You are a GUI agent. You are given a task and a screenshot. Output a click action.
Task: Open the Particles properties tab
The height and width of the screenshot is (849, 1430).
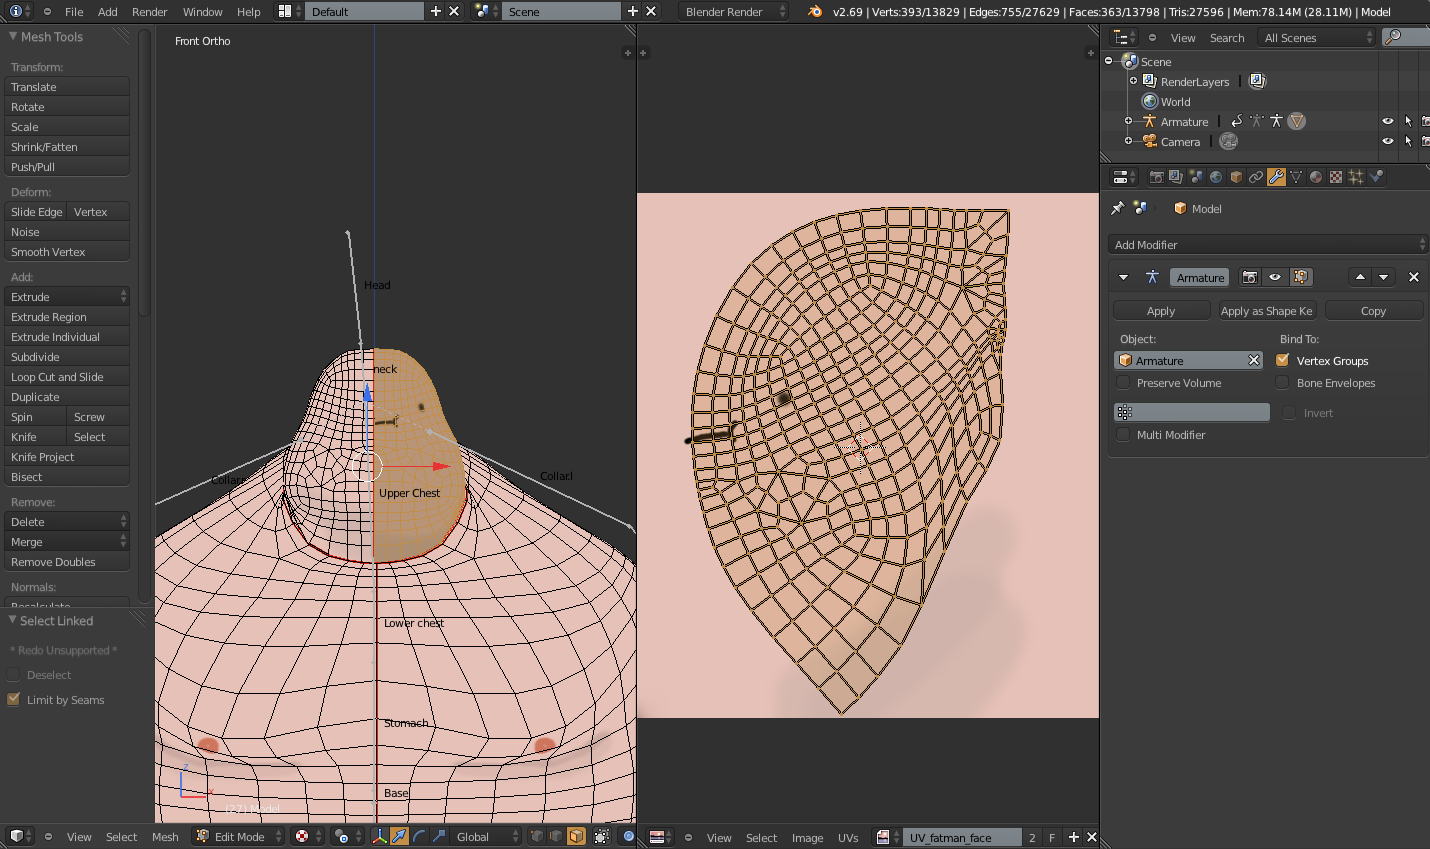click(1356, 177)
